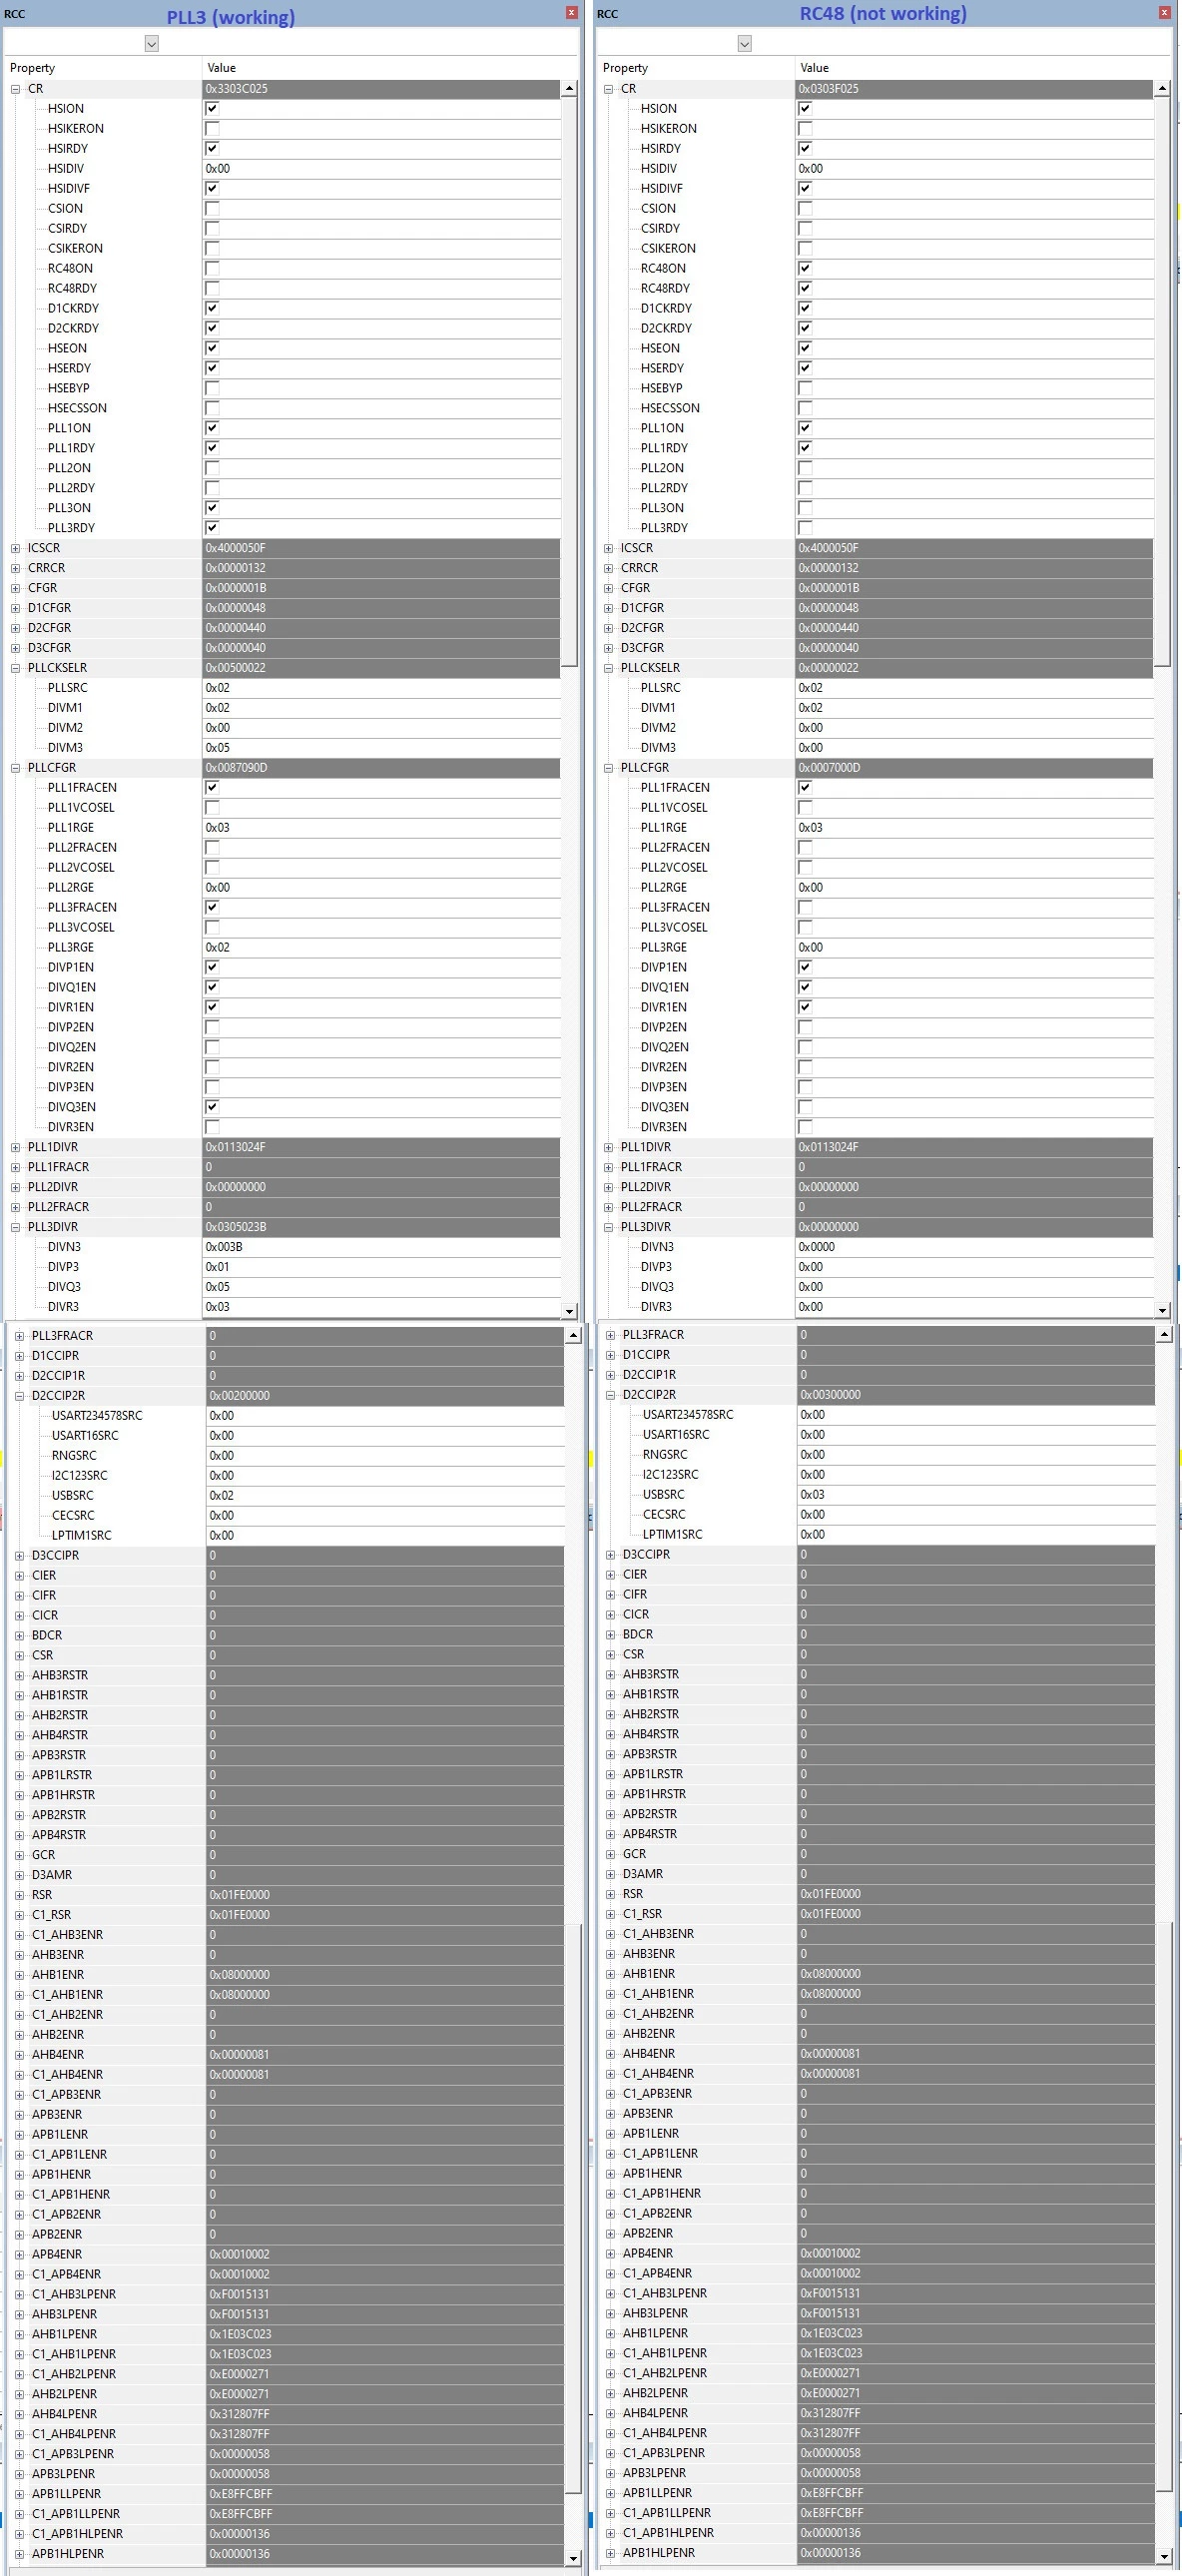Toggle RC48RDY checkbox in RC48 (not working) panel
Screen dimensions: 1182x2576
click(x=805, y=288)
